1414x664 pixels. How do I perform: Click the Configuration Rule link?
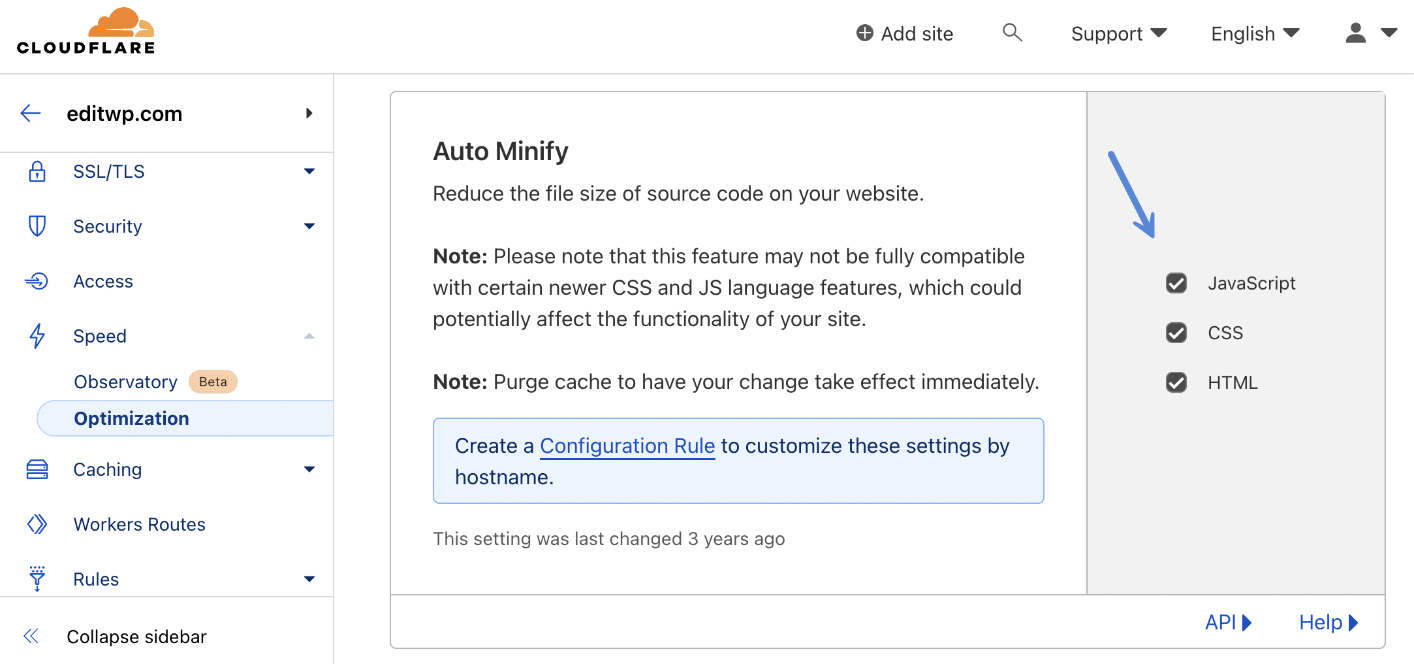[627, 446]
